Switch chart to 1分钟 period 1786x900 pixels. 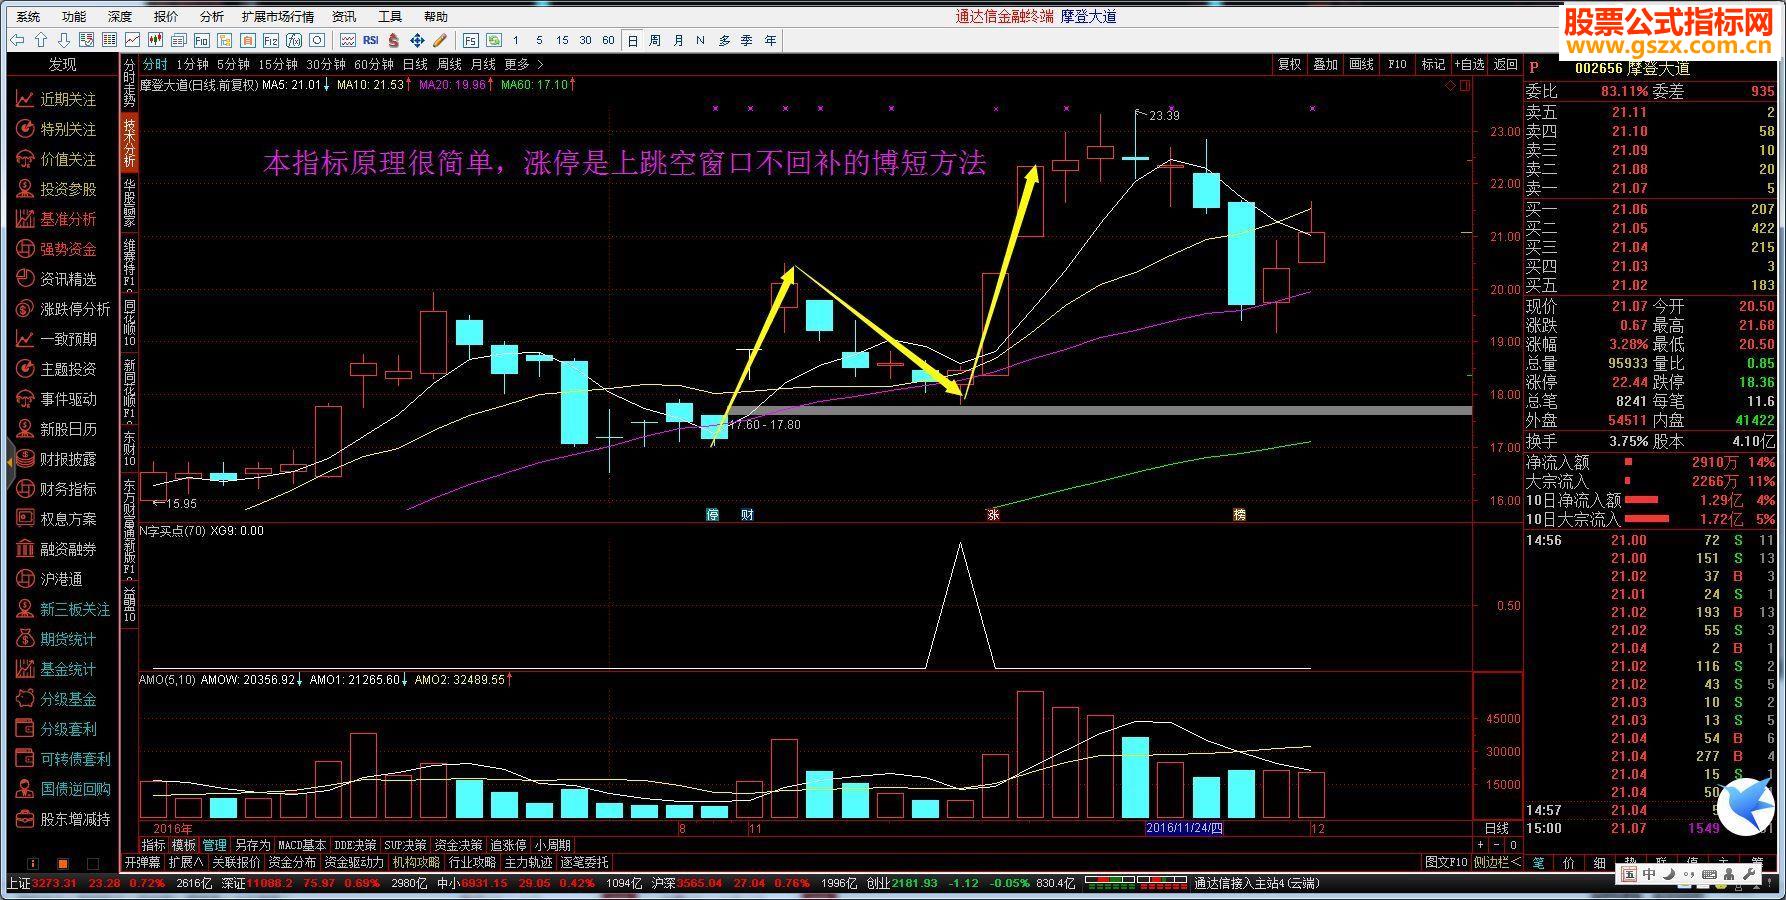coord(192,64)
